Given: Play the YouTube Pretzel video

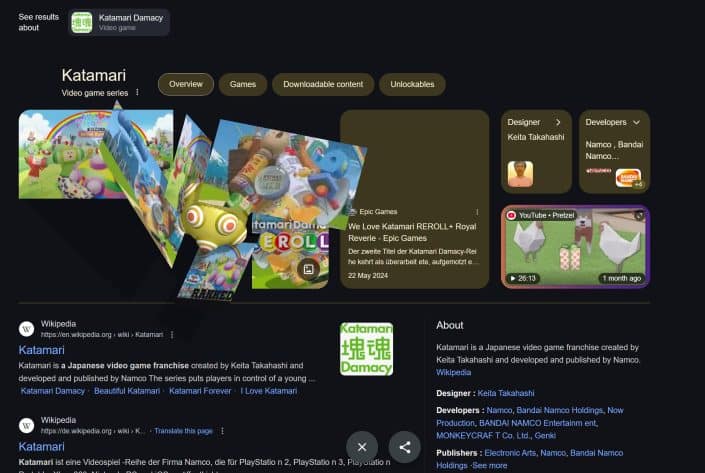Looking at the screenshot, I should tap(576, 247).
